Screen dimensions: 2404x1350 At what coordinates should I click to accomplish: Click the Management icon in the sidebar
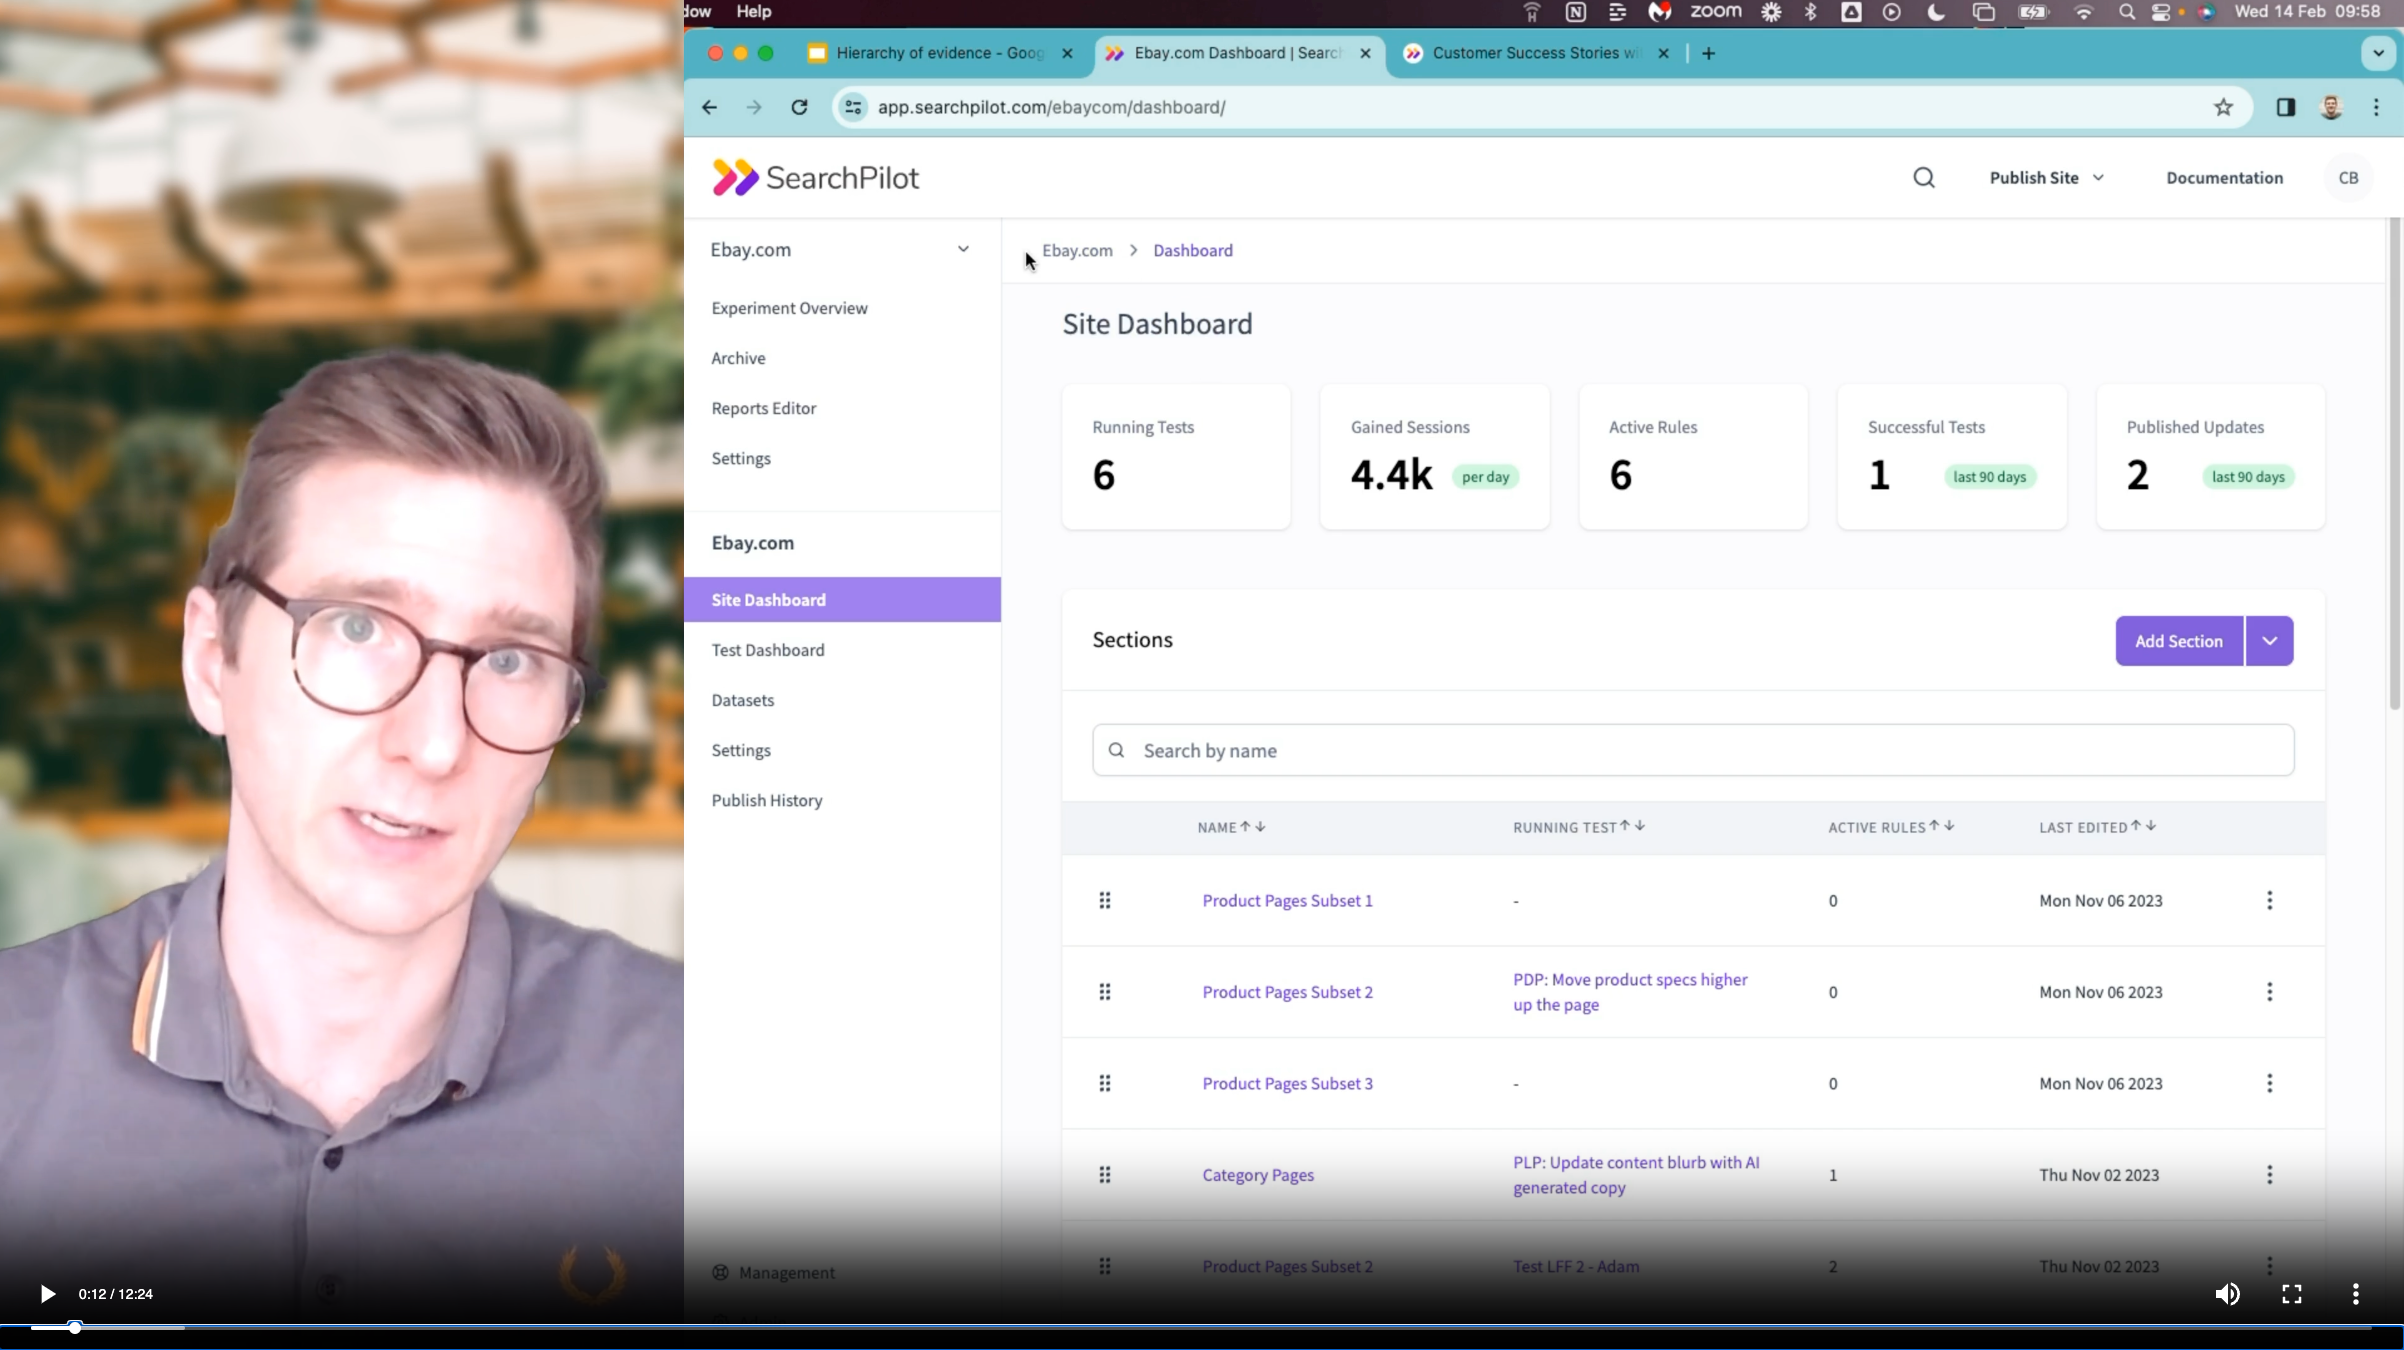tap(720, 1271)
